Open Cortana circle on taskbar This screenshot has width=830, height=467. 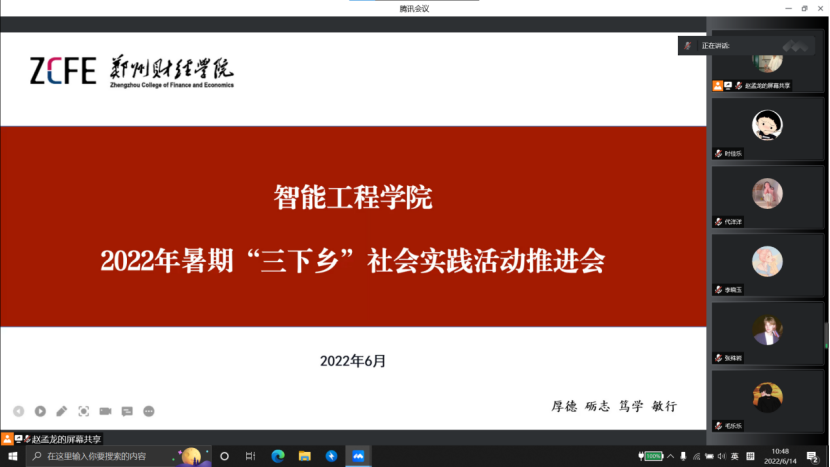(224, 456)
